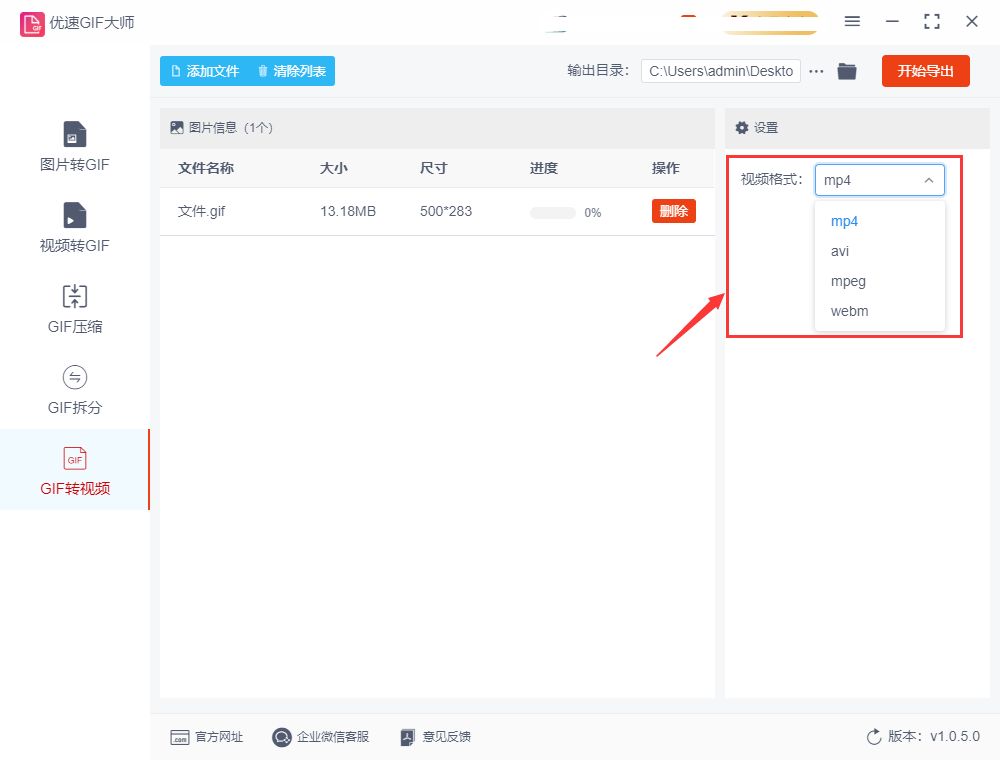Image resolution: width=1000 pixels, height=760 pixels.
Task: Click the 图片转GIF image file icon
Action: pyautogui.click(x=75, y=134)
